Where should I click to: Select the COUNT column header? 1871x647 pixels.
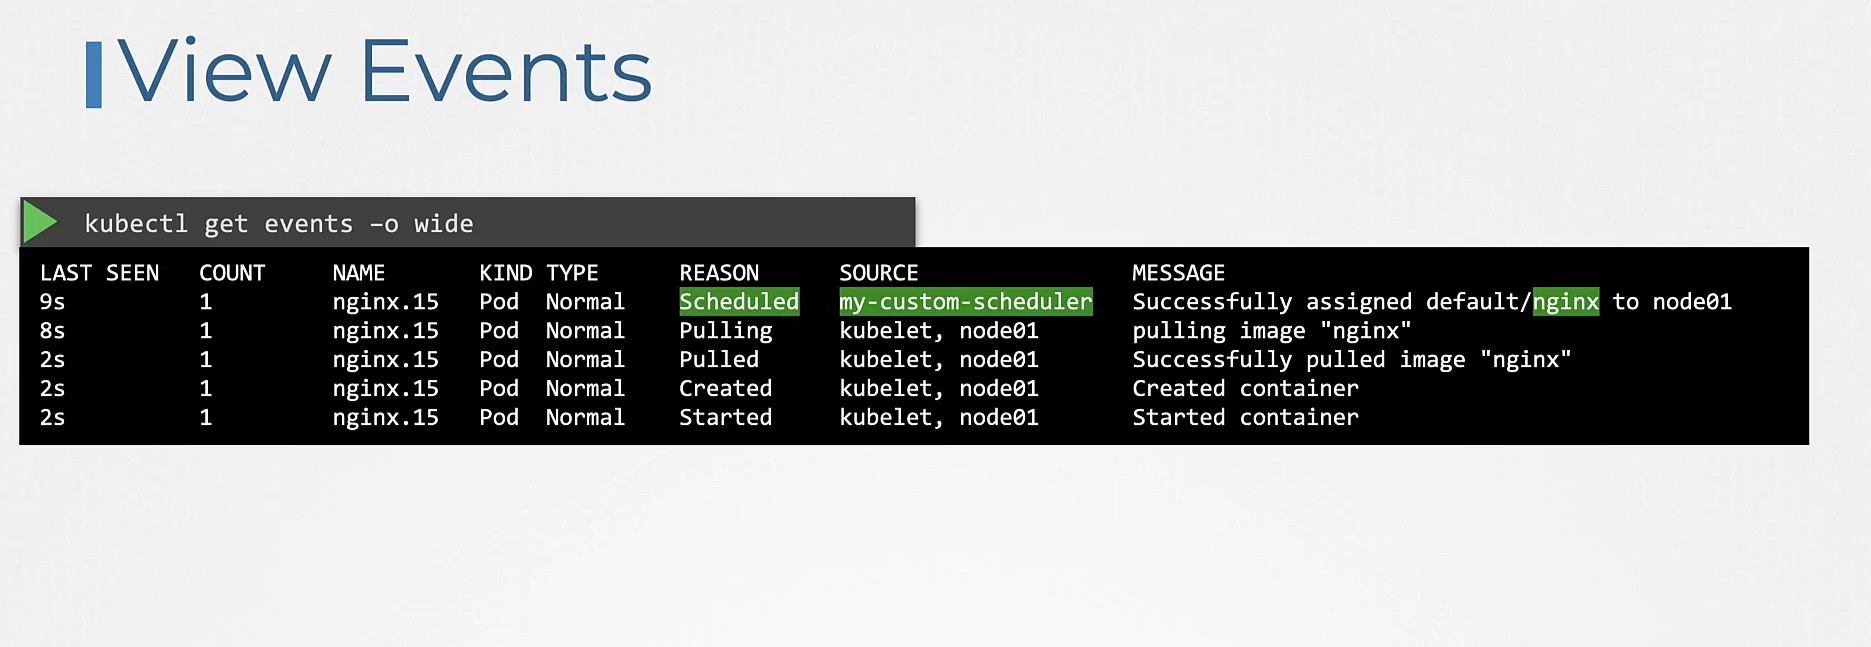click(232, 273)
